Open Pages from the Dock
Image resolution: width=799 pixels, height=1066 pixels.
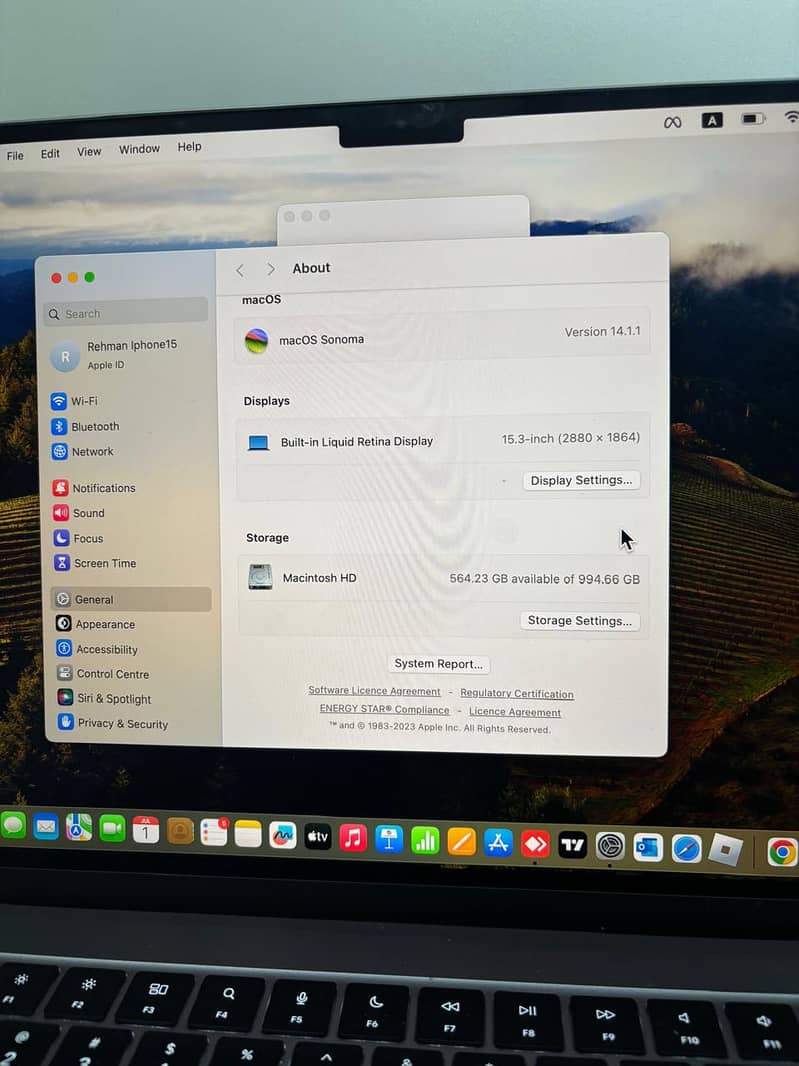click(462, 842)
